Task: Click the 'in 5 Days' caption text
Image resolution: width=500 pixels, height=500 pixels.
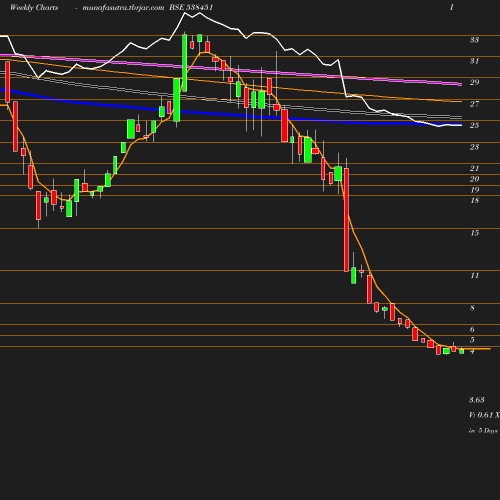Action: tap(483, 431)
